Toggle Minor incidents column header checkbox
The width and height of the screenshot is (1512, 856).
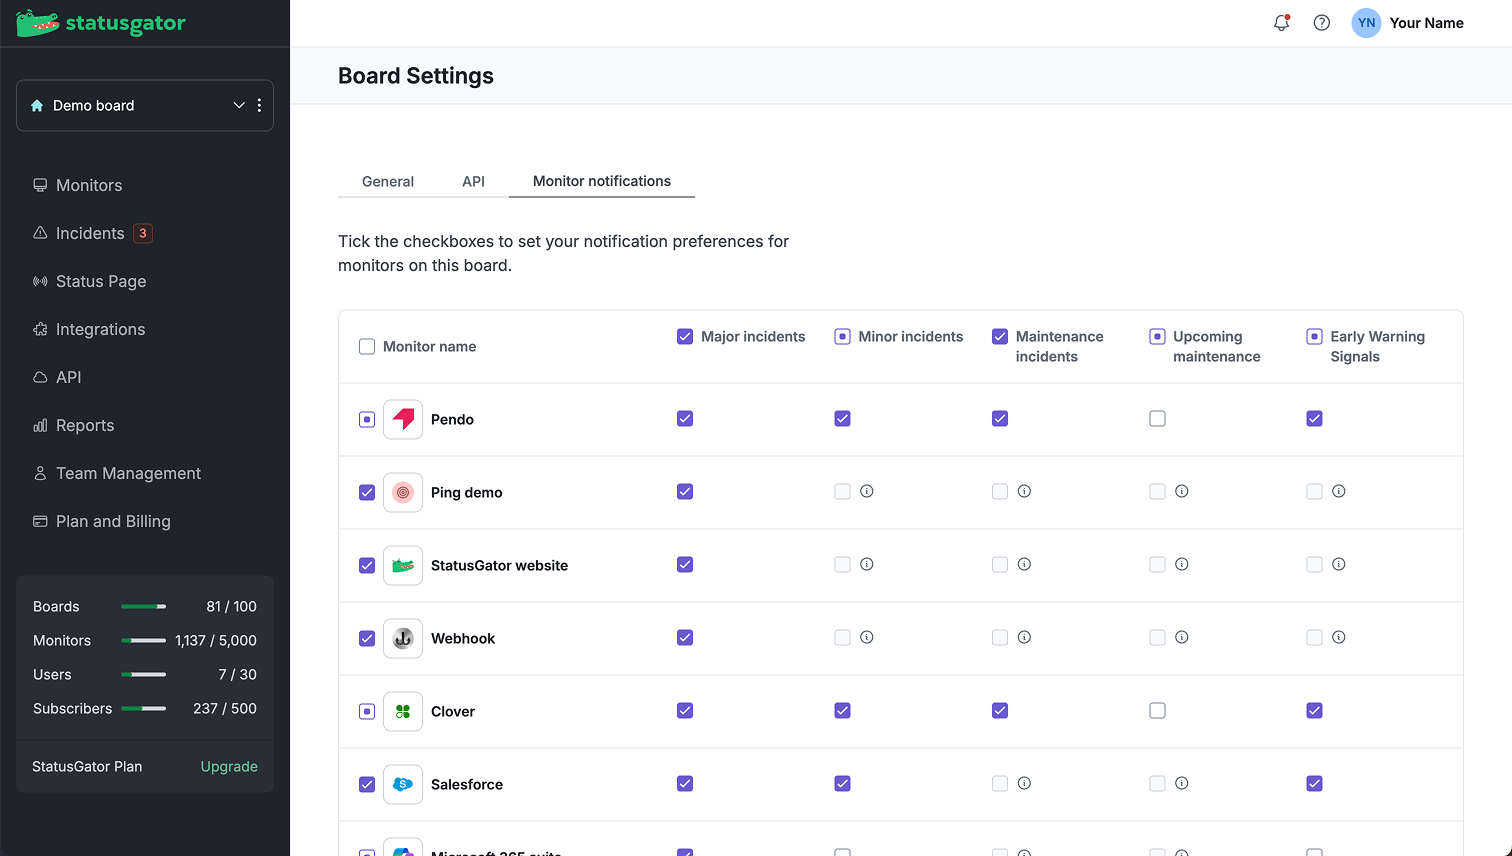point(842,336)
